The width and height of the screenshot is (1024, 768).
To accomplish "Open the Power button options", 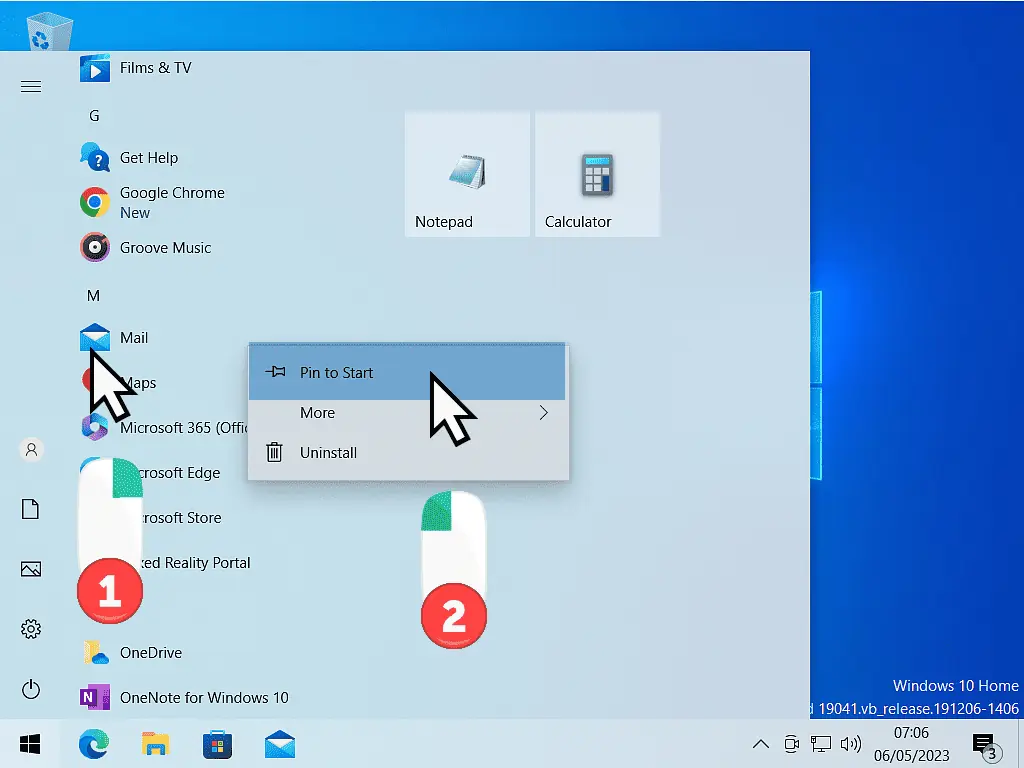I will (30, 689).
